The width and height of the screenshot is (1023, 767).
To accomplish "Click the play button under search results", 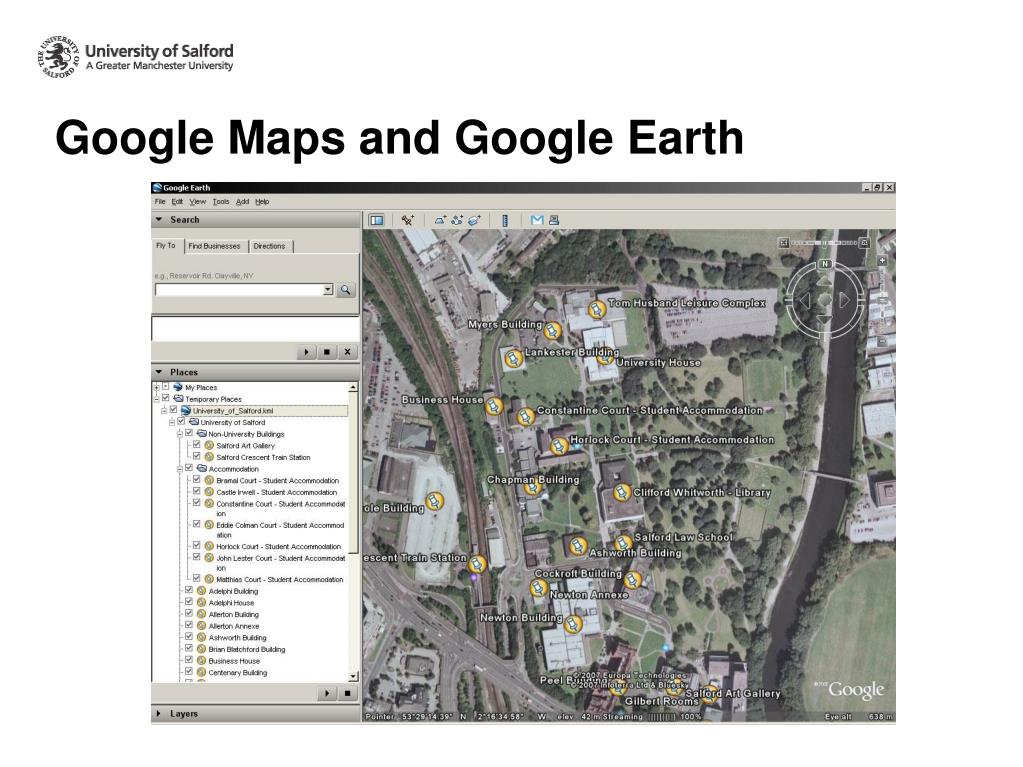I will tap(307, 352).
